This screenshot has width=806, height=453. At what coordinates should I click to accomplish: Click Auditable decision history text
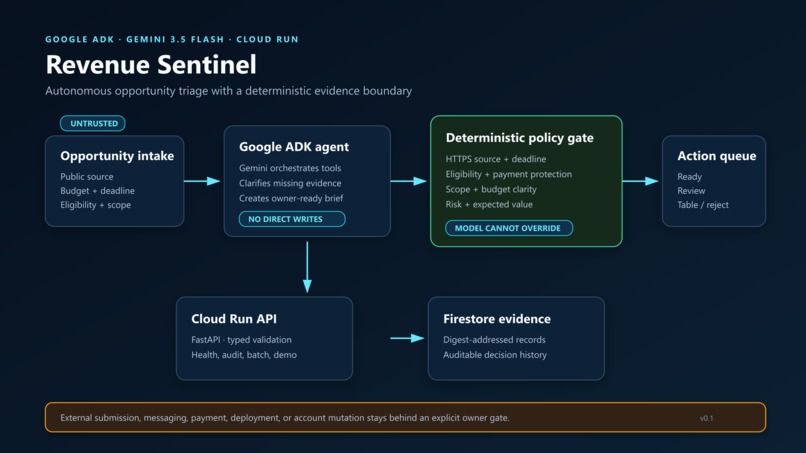[x=495, y=355]
